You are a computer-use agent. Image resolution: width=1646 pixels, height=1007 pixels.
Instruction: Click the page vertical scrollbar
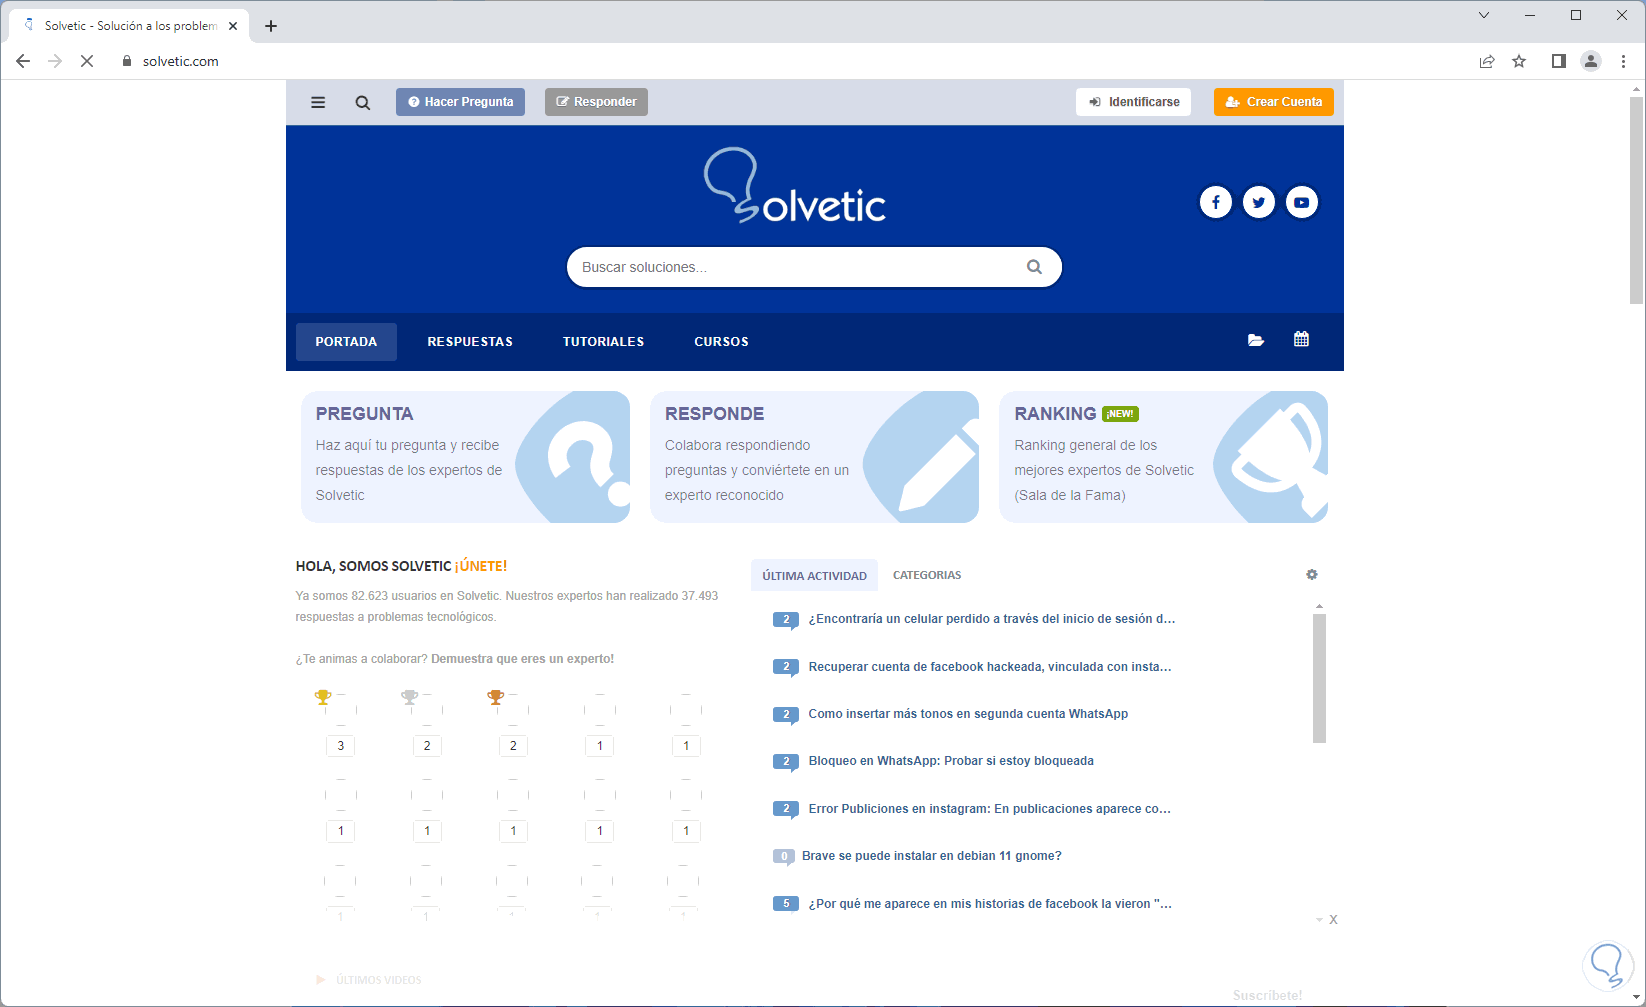click(x=1636, y=200)
